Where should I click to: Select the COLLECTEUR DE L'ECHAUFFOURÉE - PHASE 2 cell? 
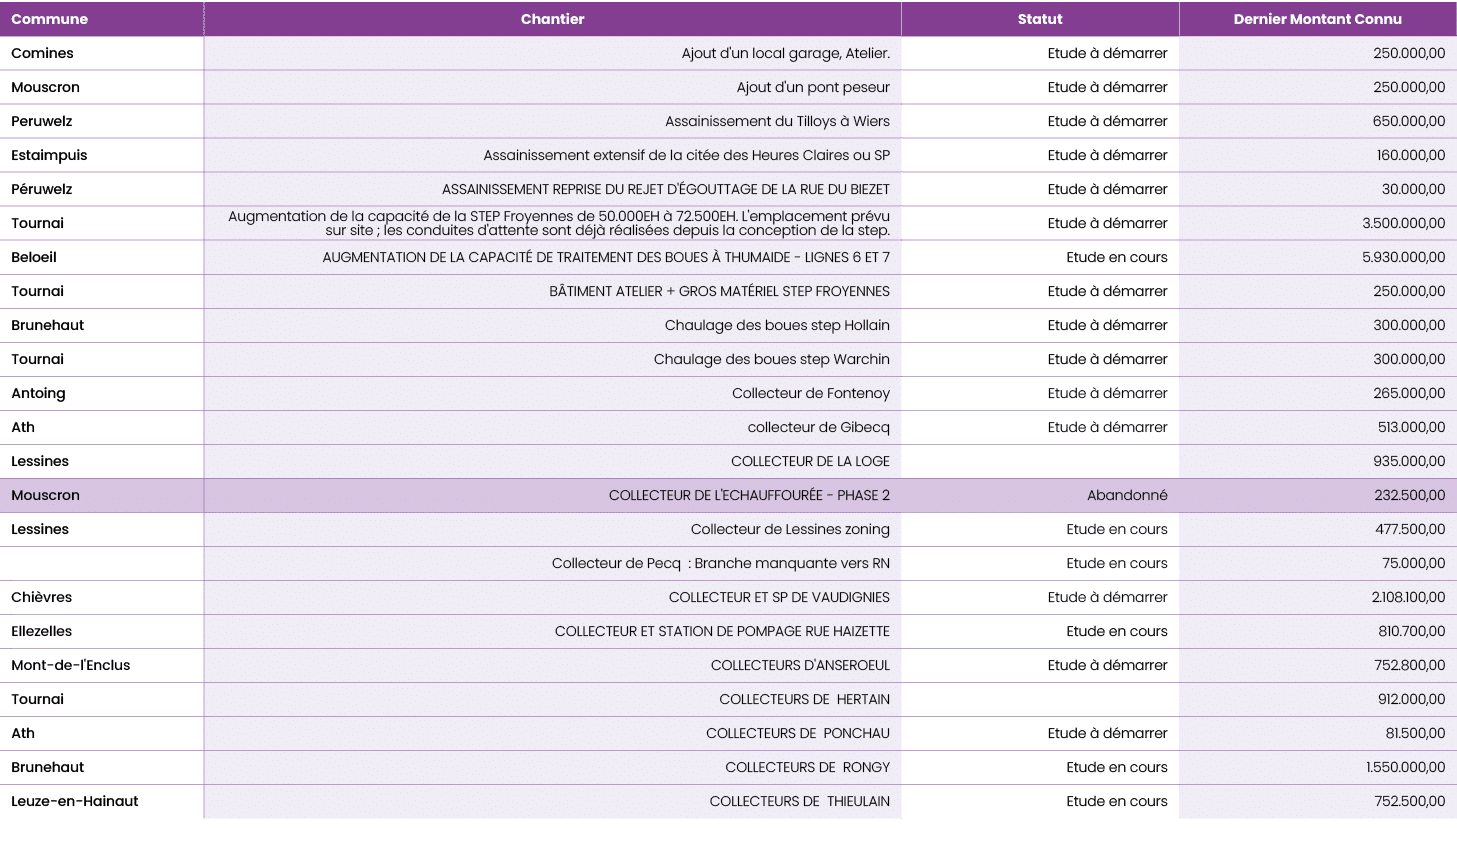point(748,495)
